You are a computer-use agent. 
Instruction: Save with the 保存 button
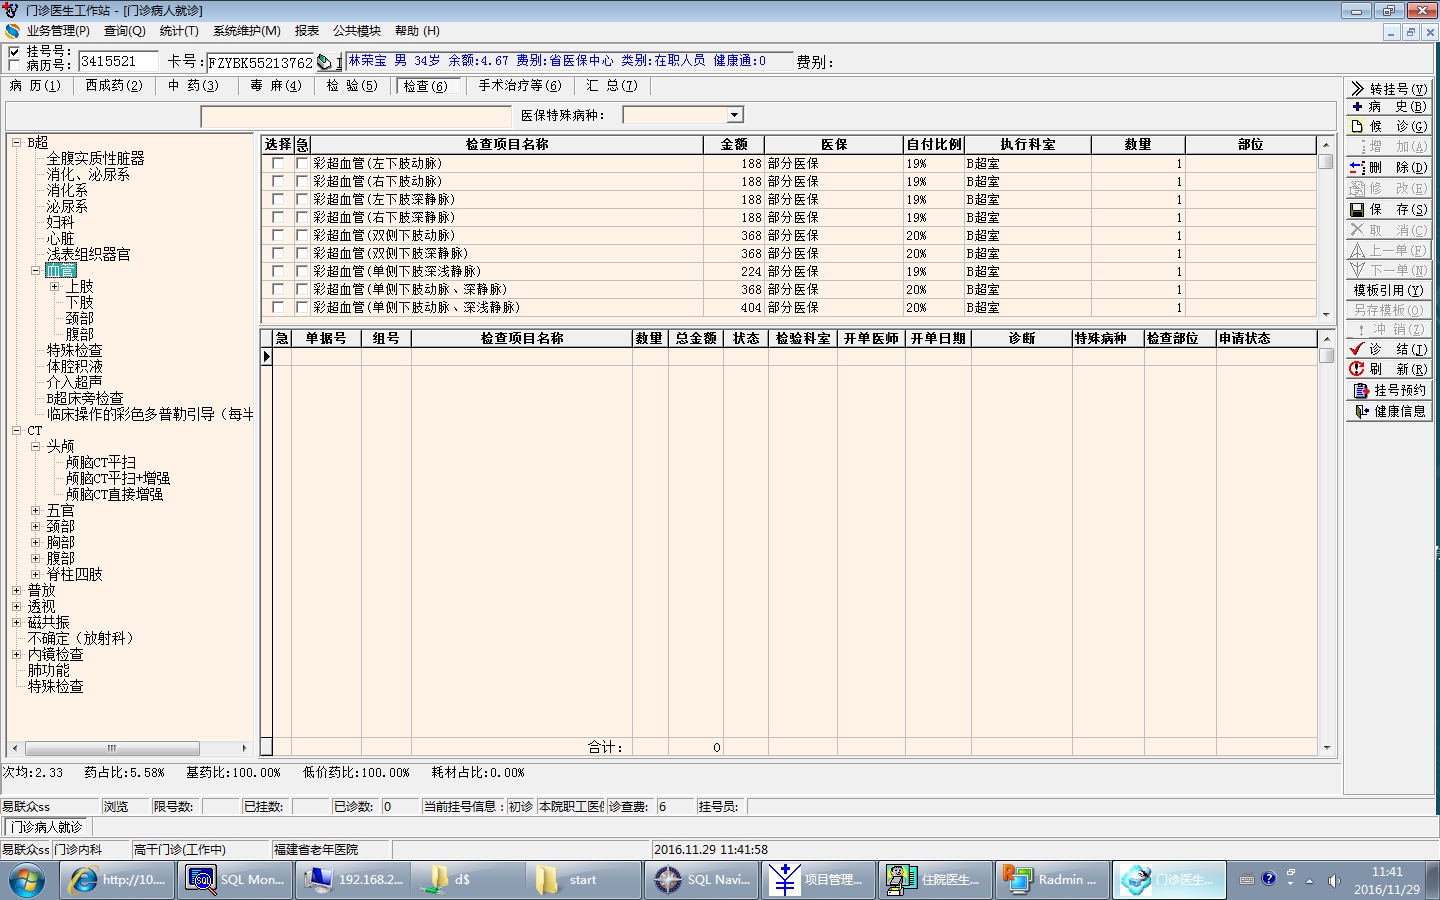pos(1389,209)
